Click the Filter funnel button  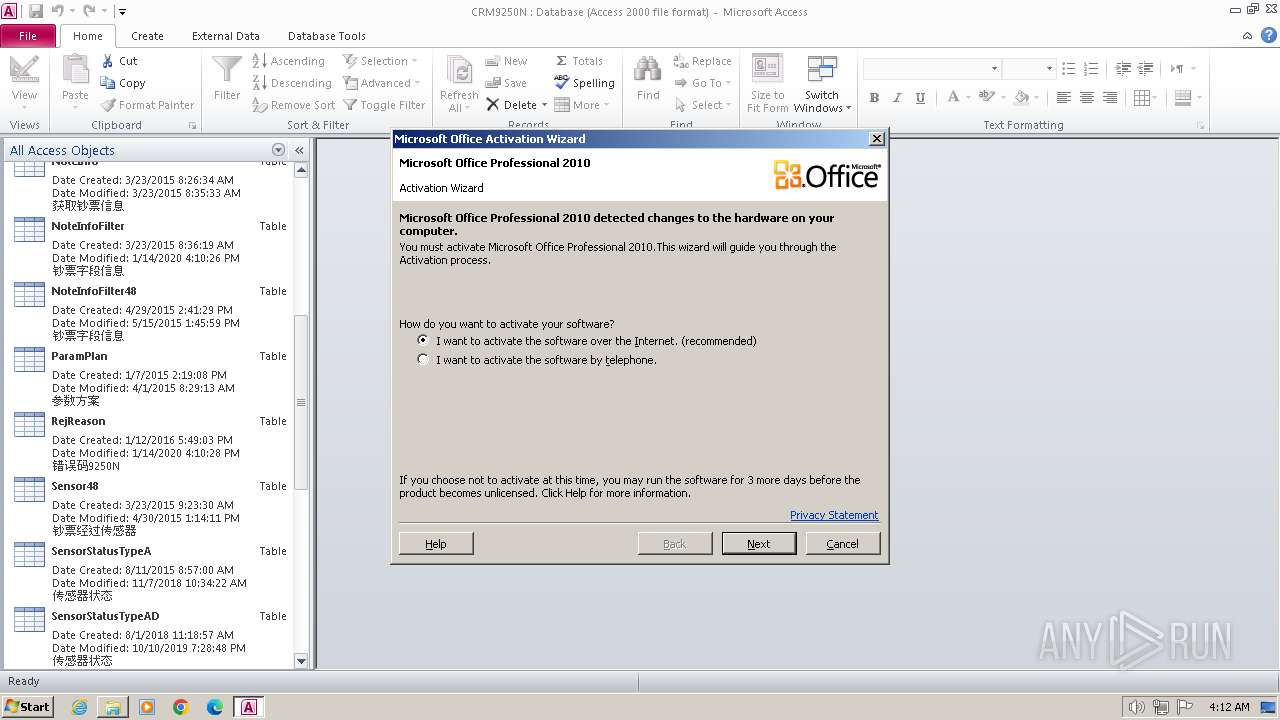227,79
